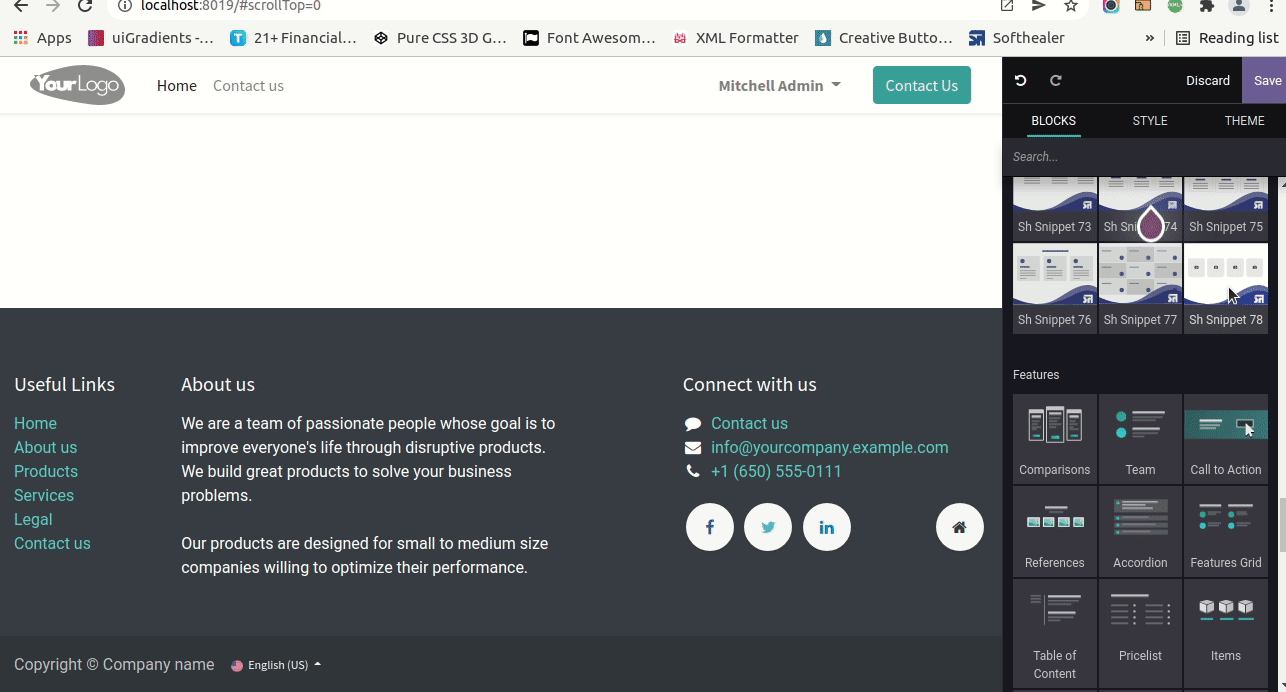Select the Features Grid block

[1226, 532]
